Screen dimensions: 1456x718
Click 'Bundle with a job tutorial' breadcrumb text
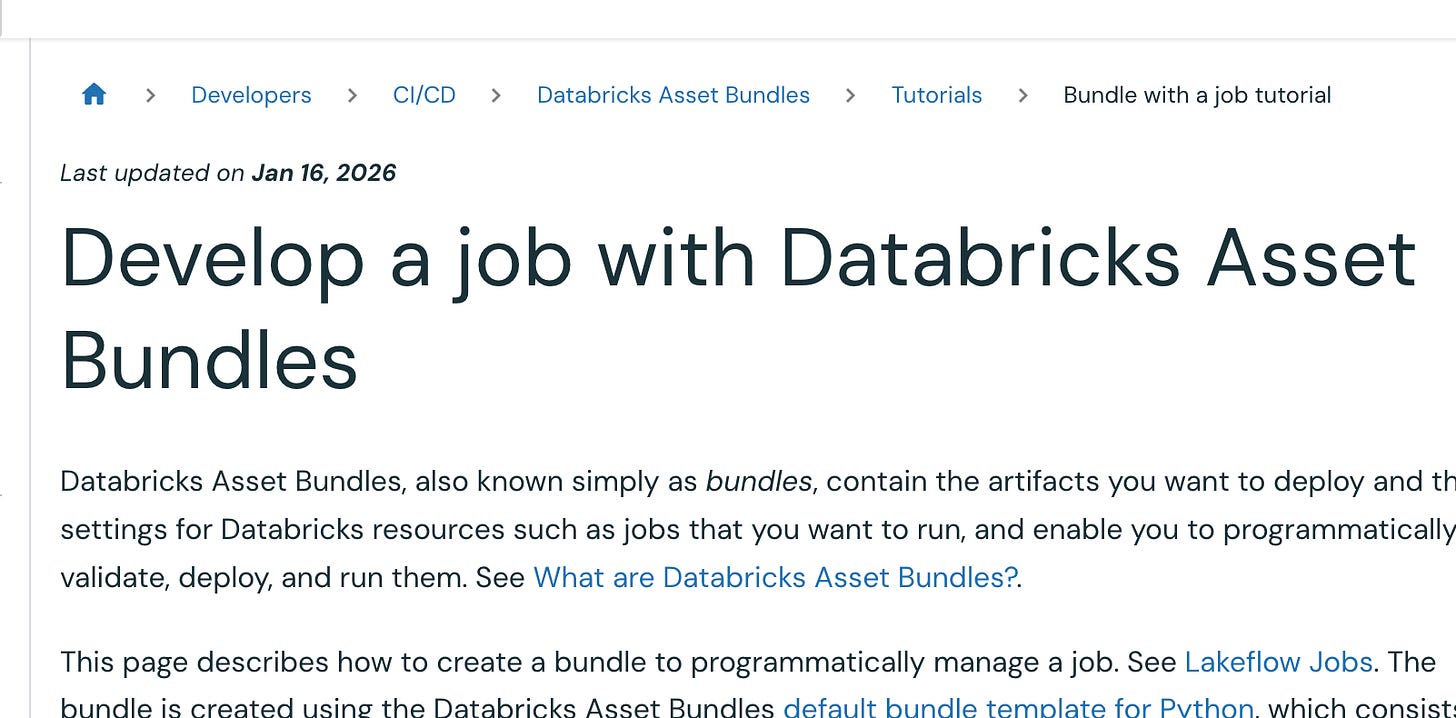(x=1197, y=95)
